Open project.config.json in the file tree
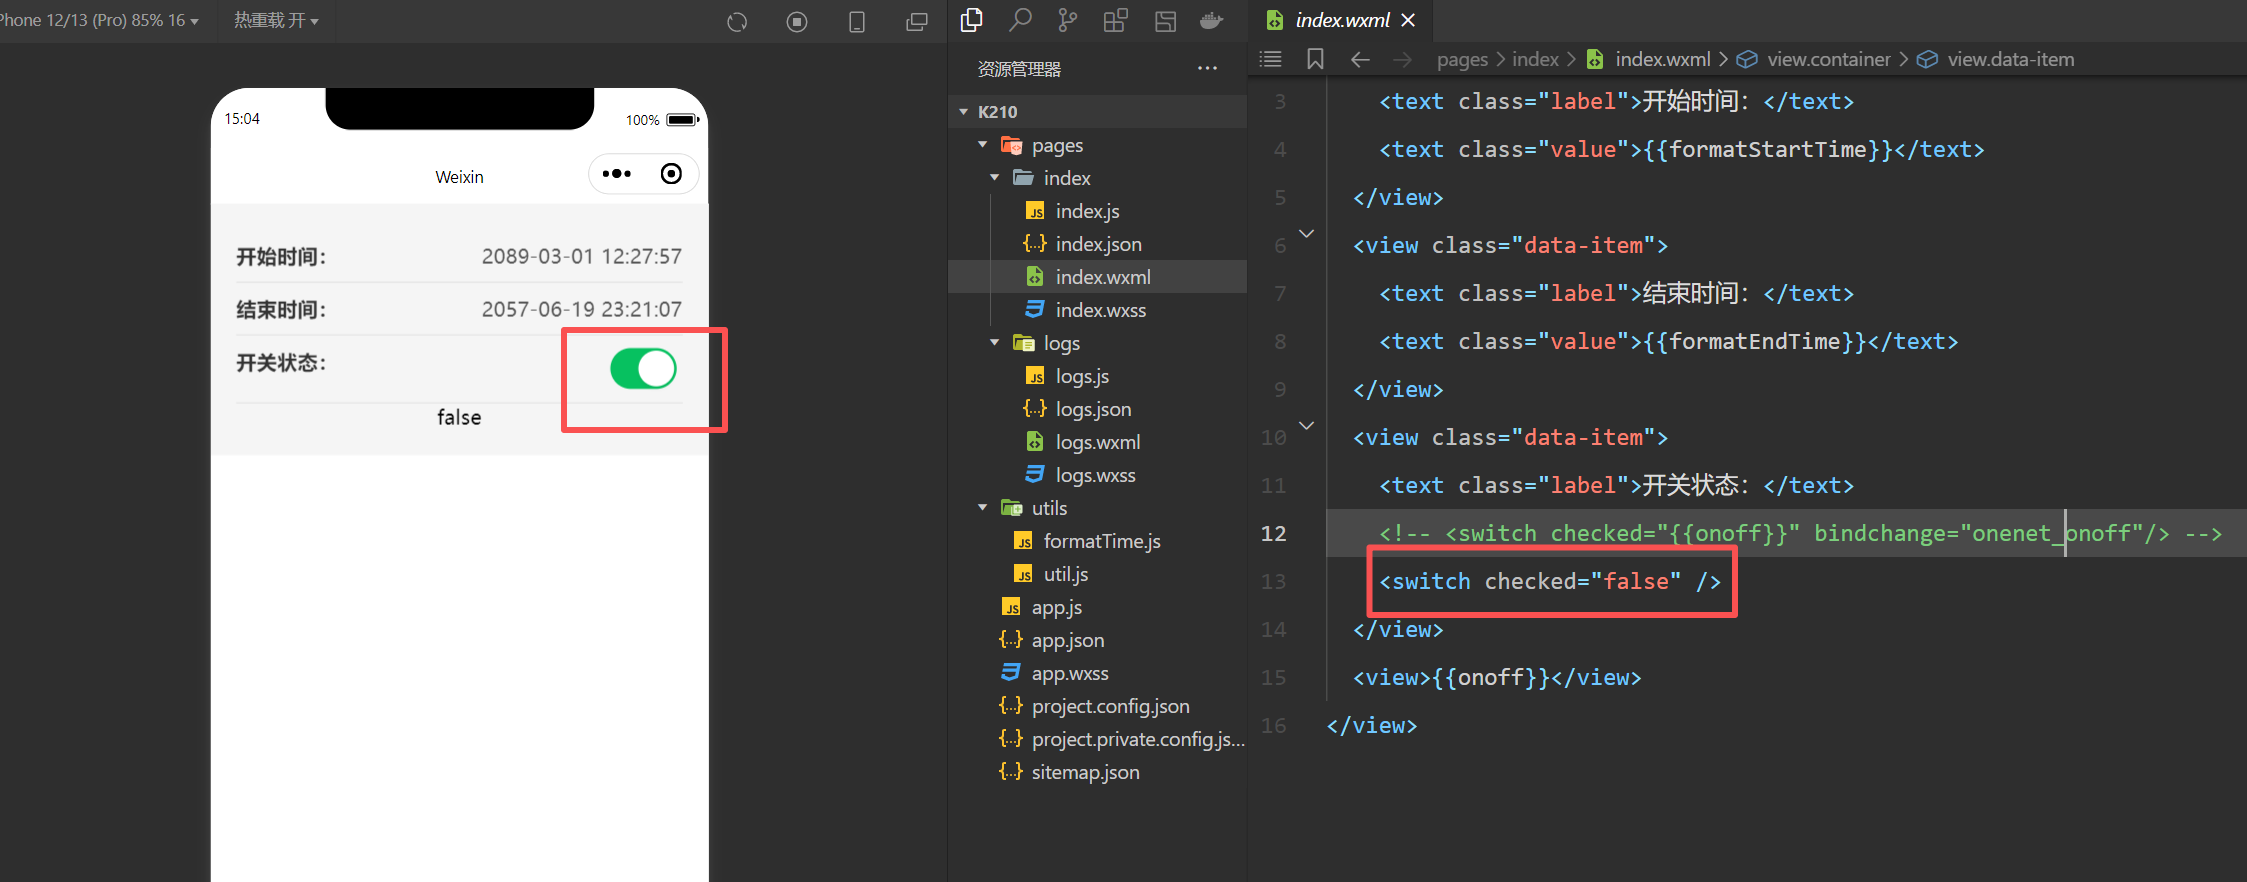The height and width of the screenshot is (882, 2247). point(1110,706)
